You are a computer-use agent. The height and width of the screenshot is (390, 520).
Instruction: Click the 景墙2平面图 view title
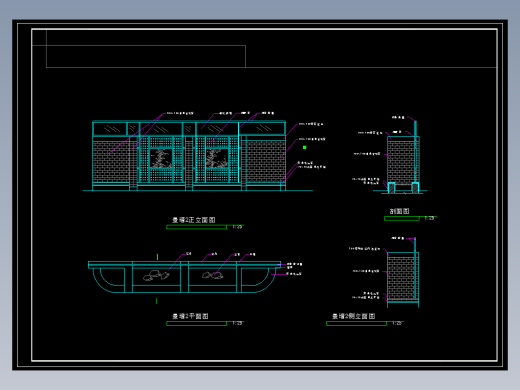190,316
